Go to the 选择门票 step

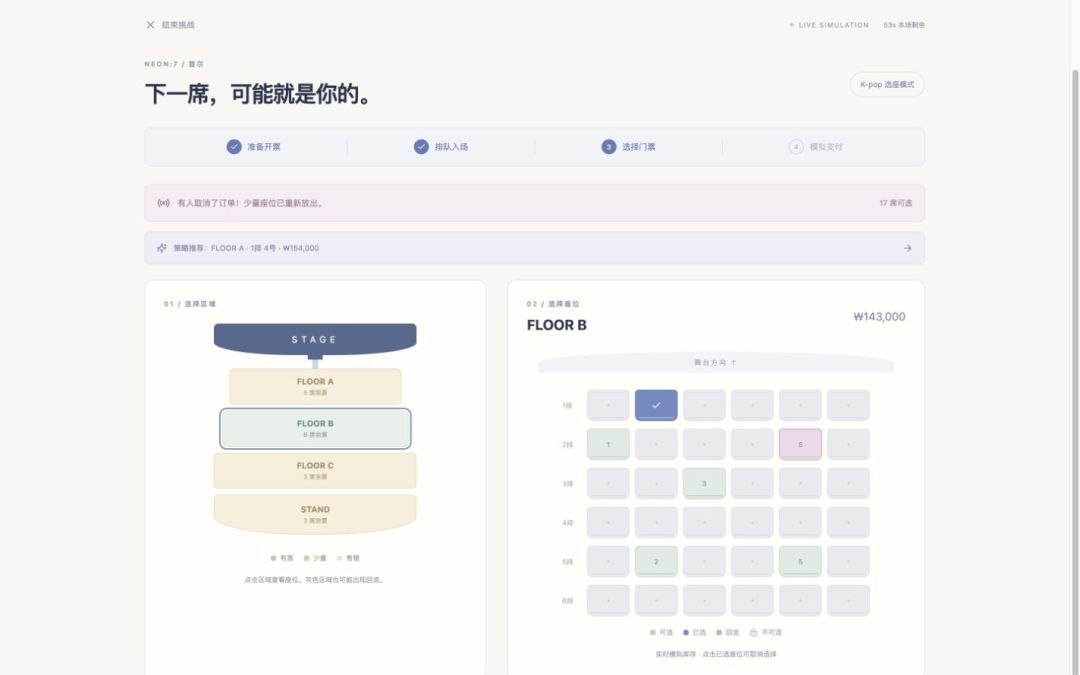coord(628,147)
